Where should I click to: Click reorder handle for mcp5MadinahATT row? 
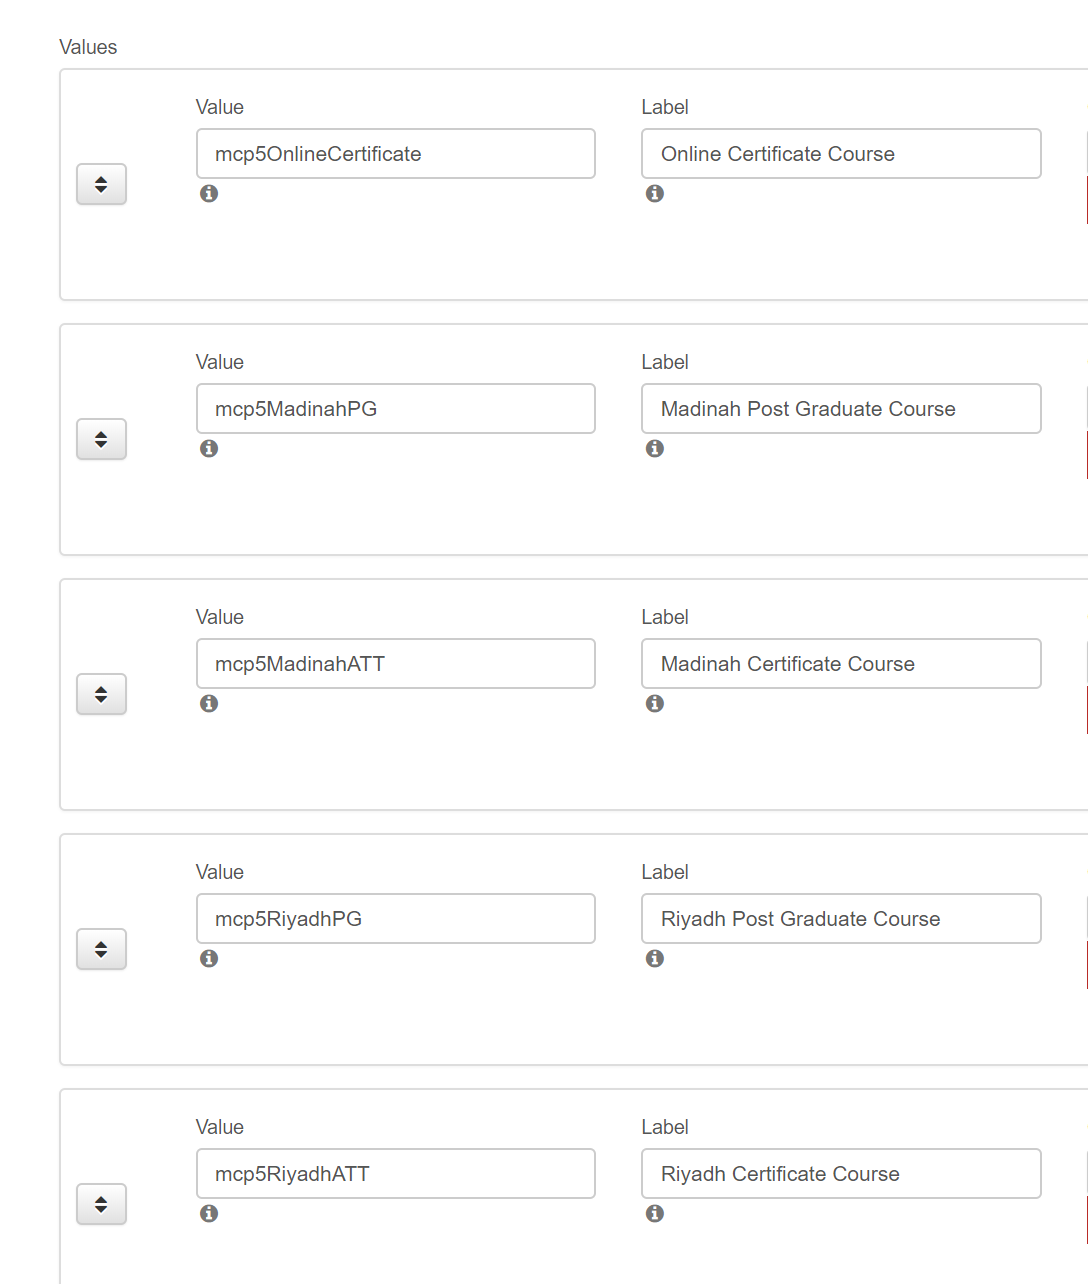(x=101, y=694)
